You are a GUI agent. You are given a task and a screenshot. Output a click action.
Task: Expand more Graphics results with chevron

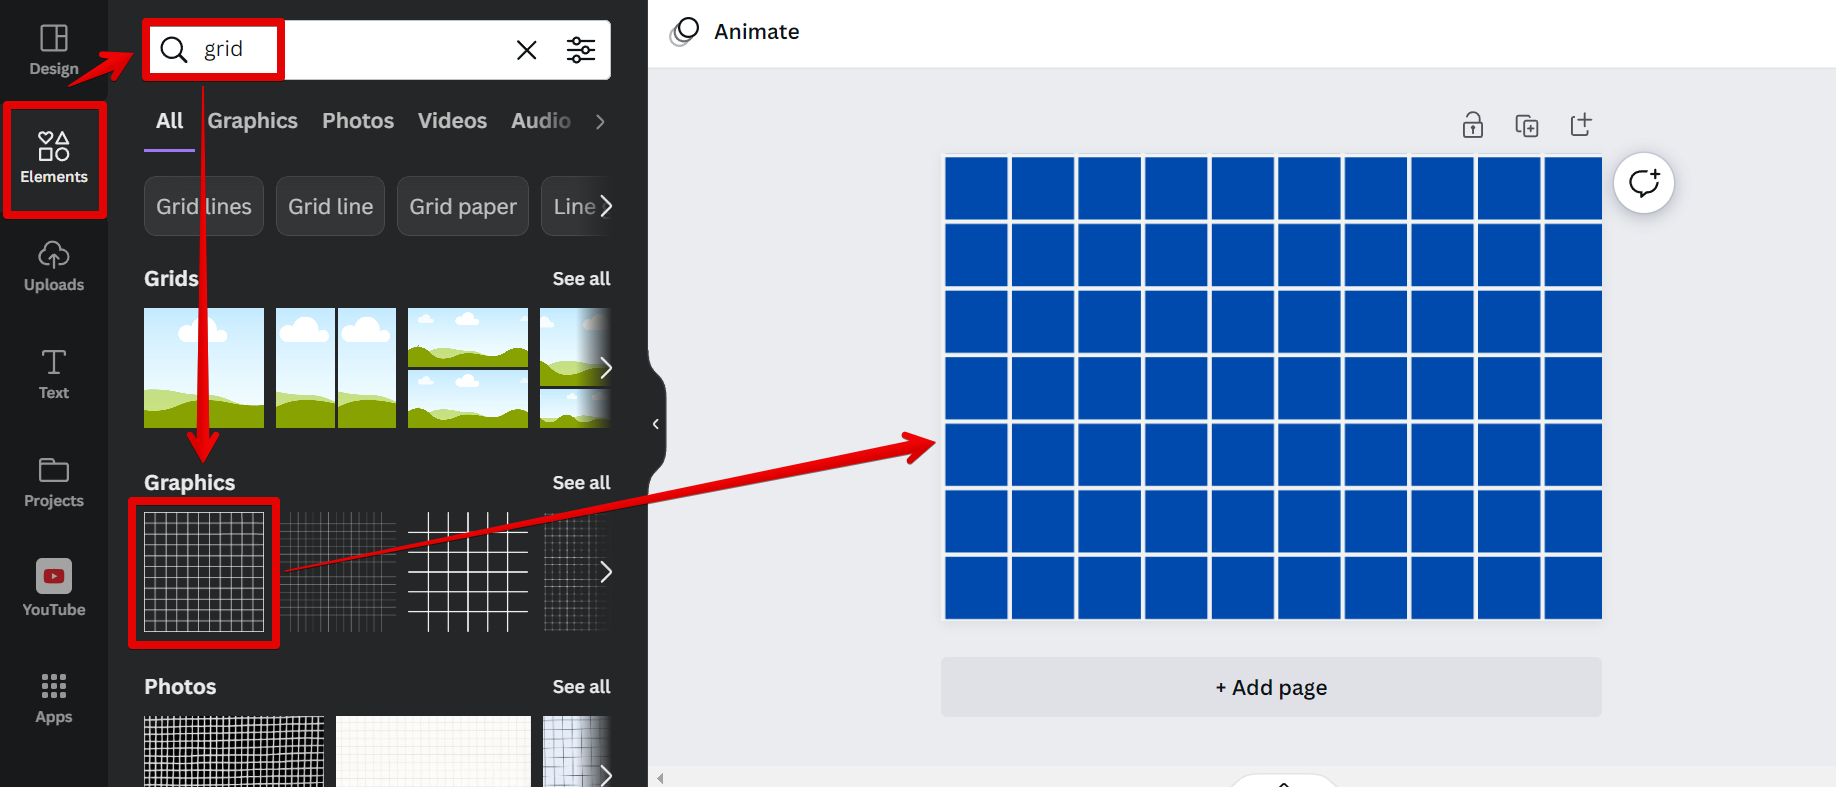(605, 572)
